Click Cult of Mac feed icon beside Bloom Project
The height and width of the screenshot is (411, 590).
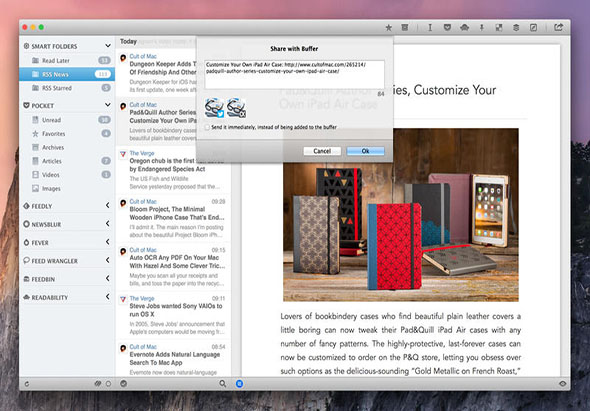click(123, 203)
